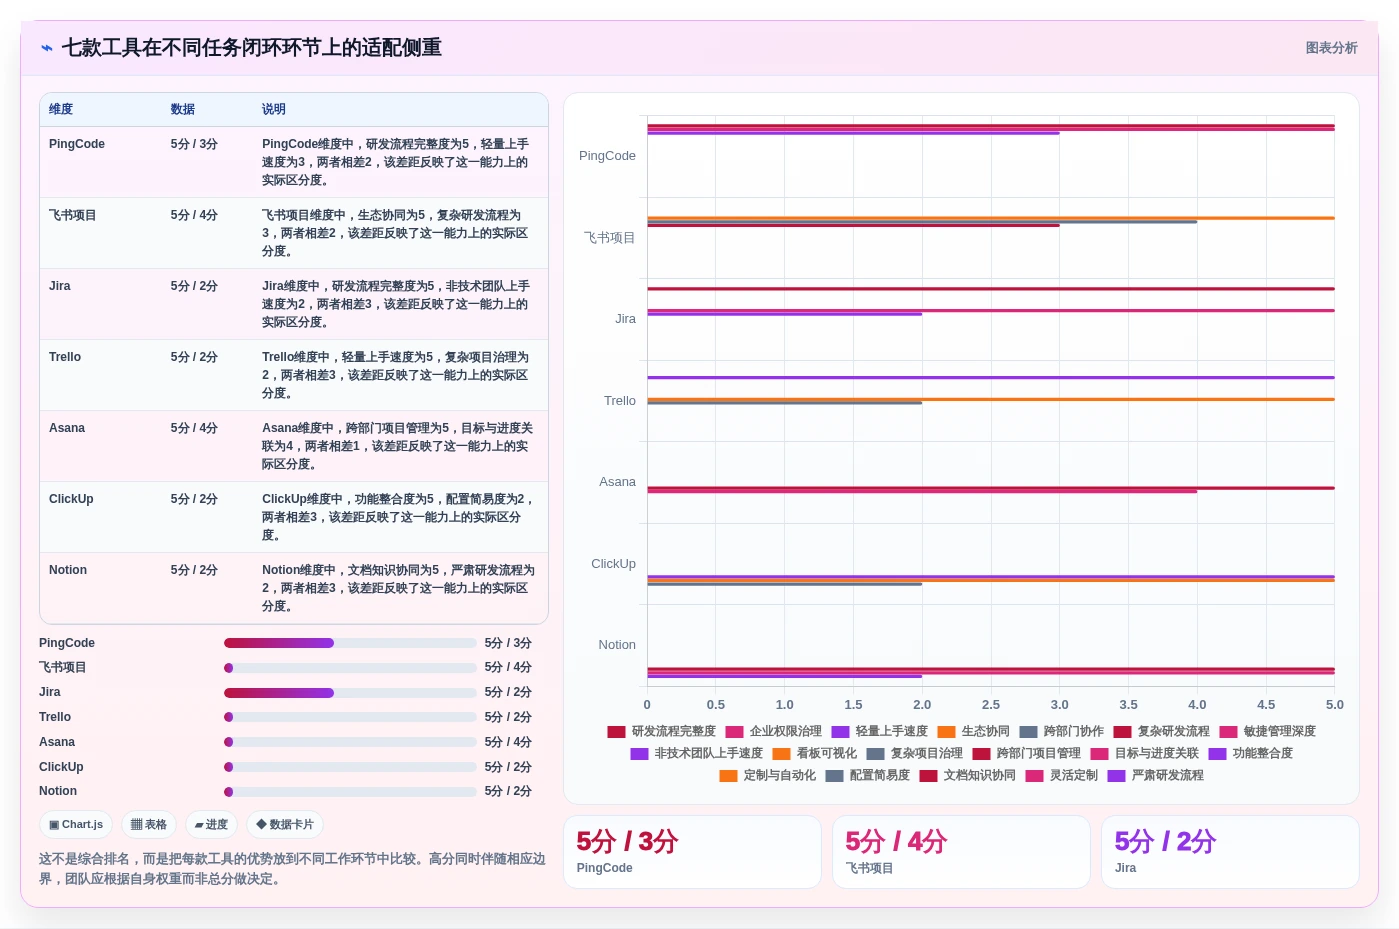The width and height of the screenshot is (1399, 929).
Task: Click the Jira label on the chart axis
Action: click(625, 319)
